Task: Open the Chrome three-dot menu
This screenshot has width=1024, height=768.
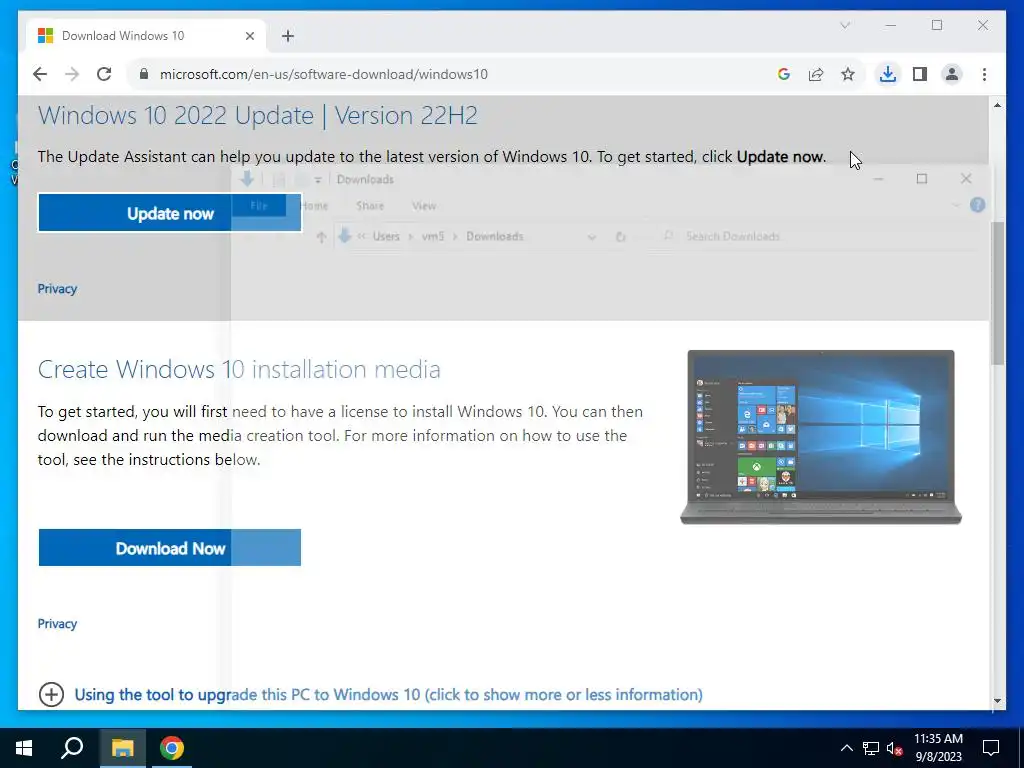Action: (984, 74)
